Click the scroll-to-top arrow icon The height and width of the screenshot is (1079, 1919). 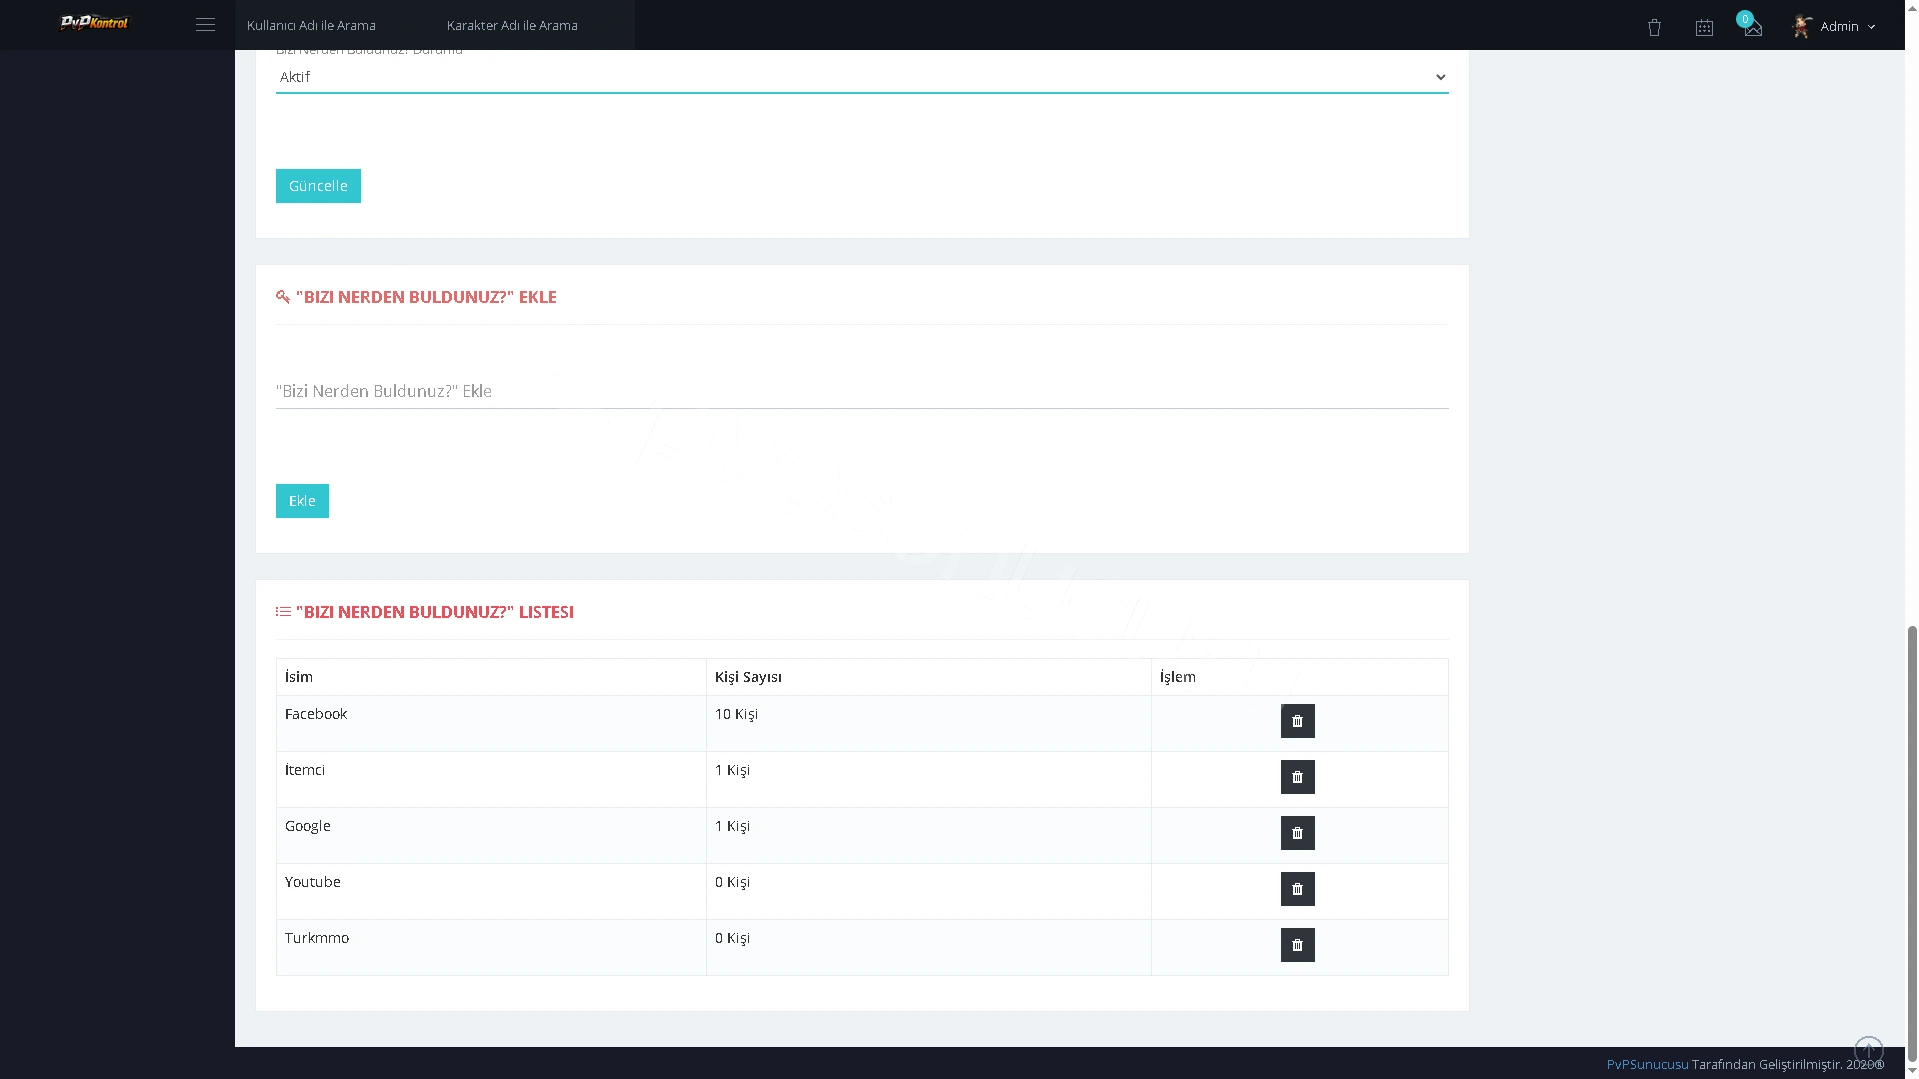click(x=1868, y=1050)
